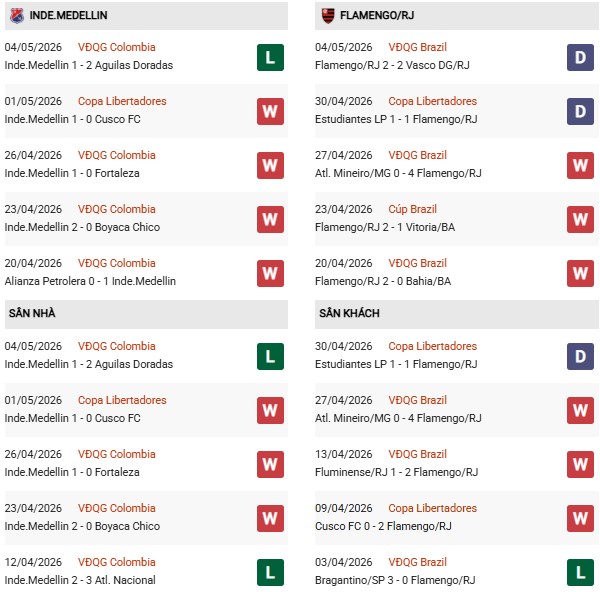Screen dimensions: 600x592
Task: Click the Flamengo/RJ team crest icon
Action: coord(328,16)
